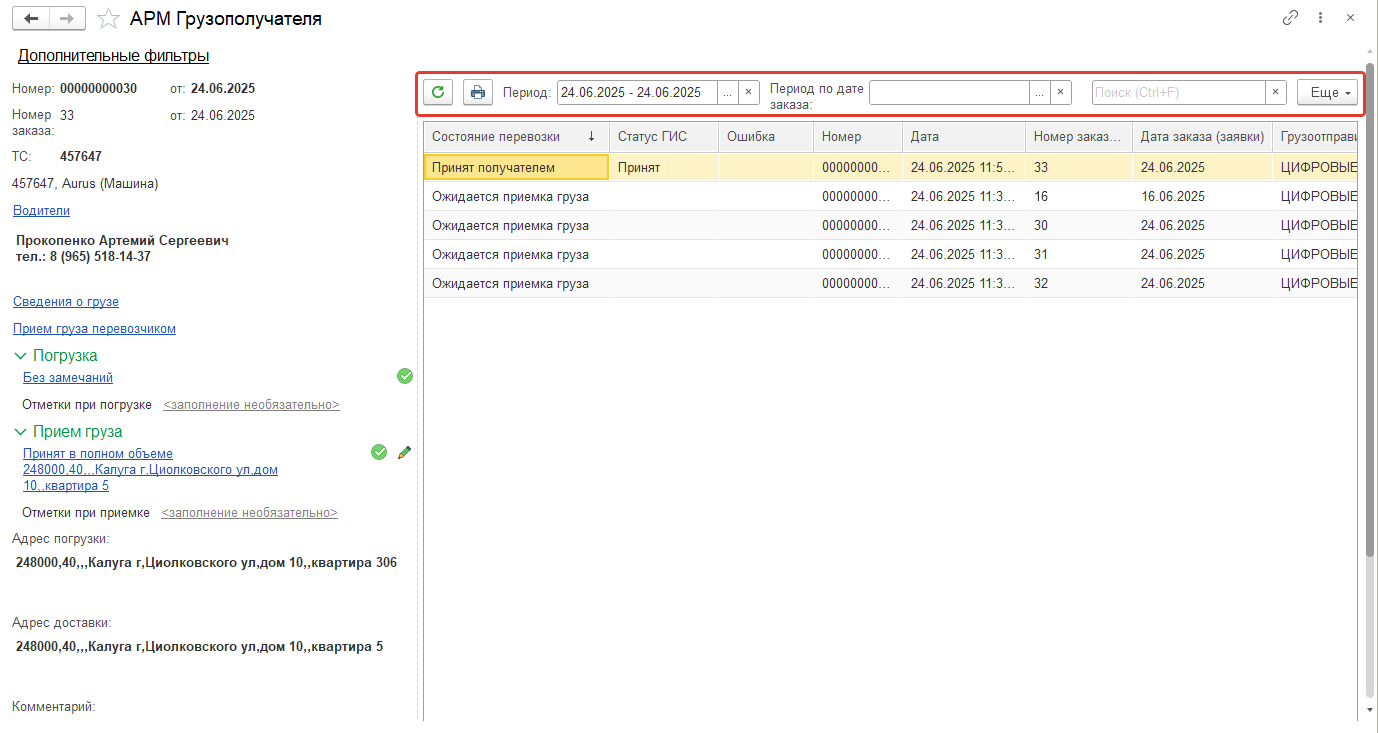
Task: Collapse the Прием груза section
Action: [x=20, y=432]
